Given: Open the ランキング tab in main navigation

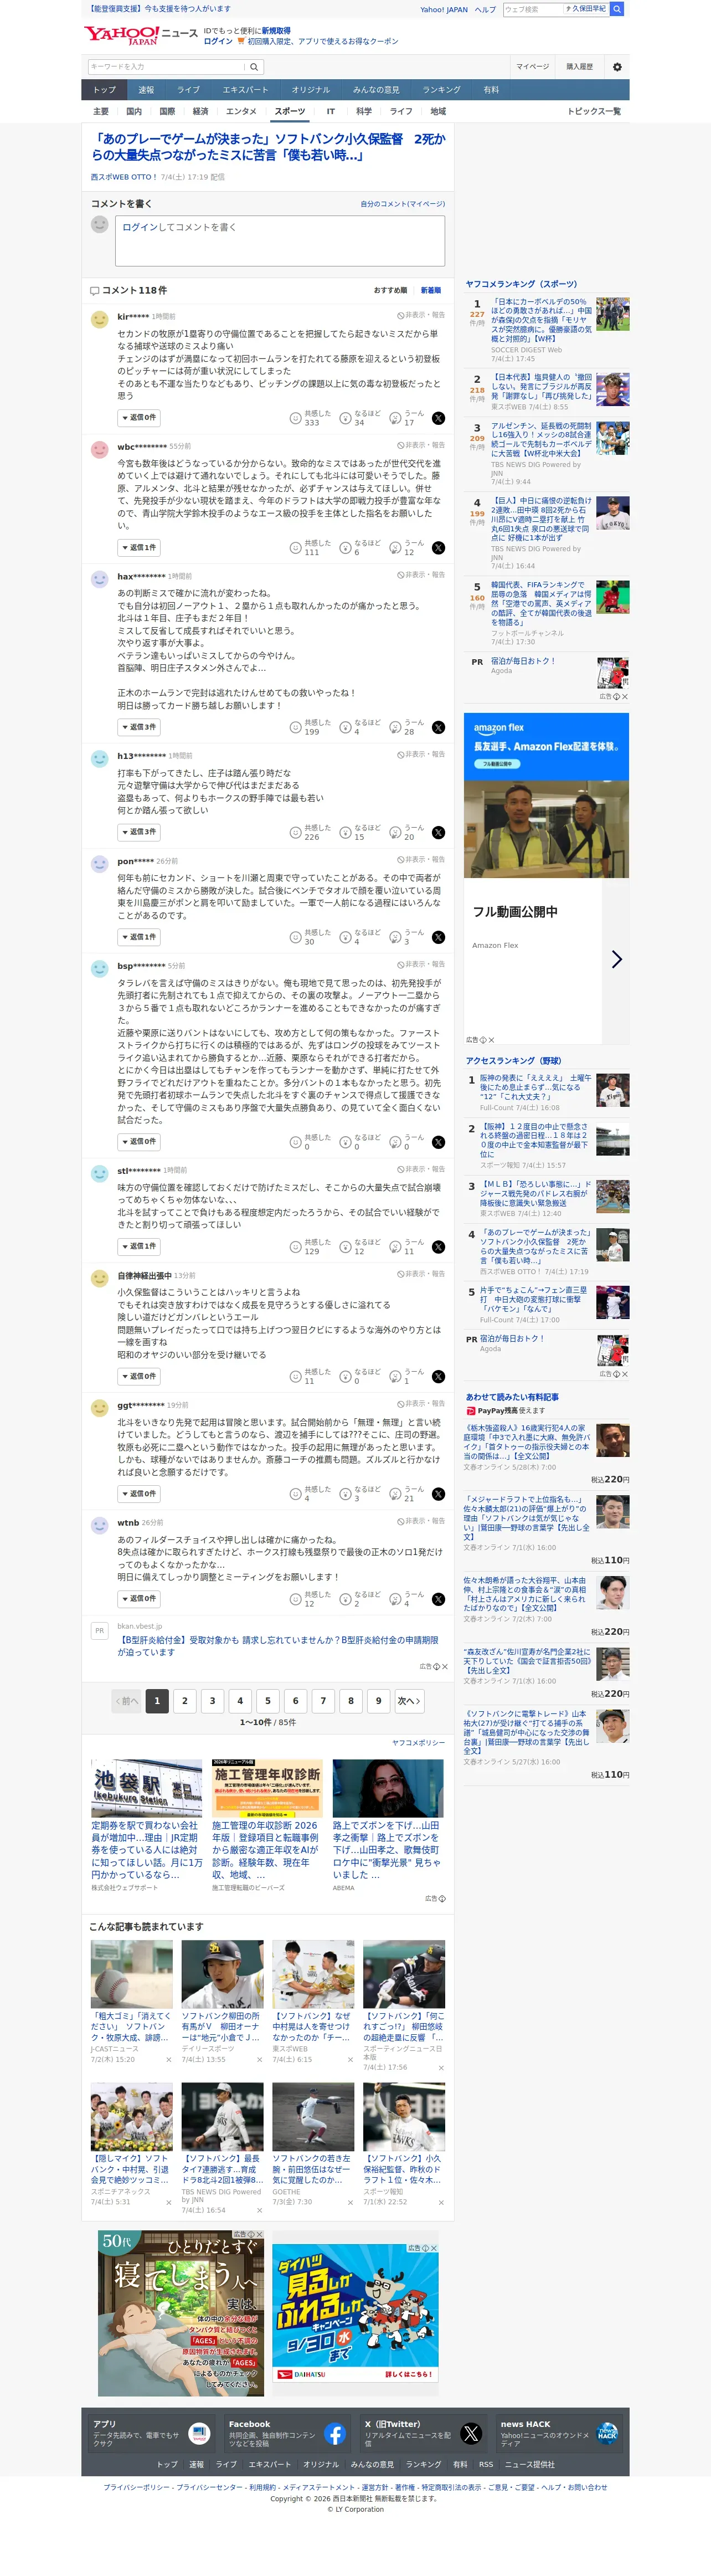Looking at the screenshot, I should point(441,90).
